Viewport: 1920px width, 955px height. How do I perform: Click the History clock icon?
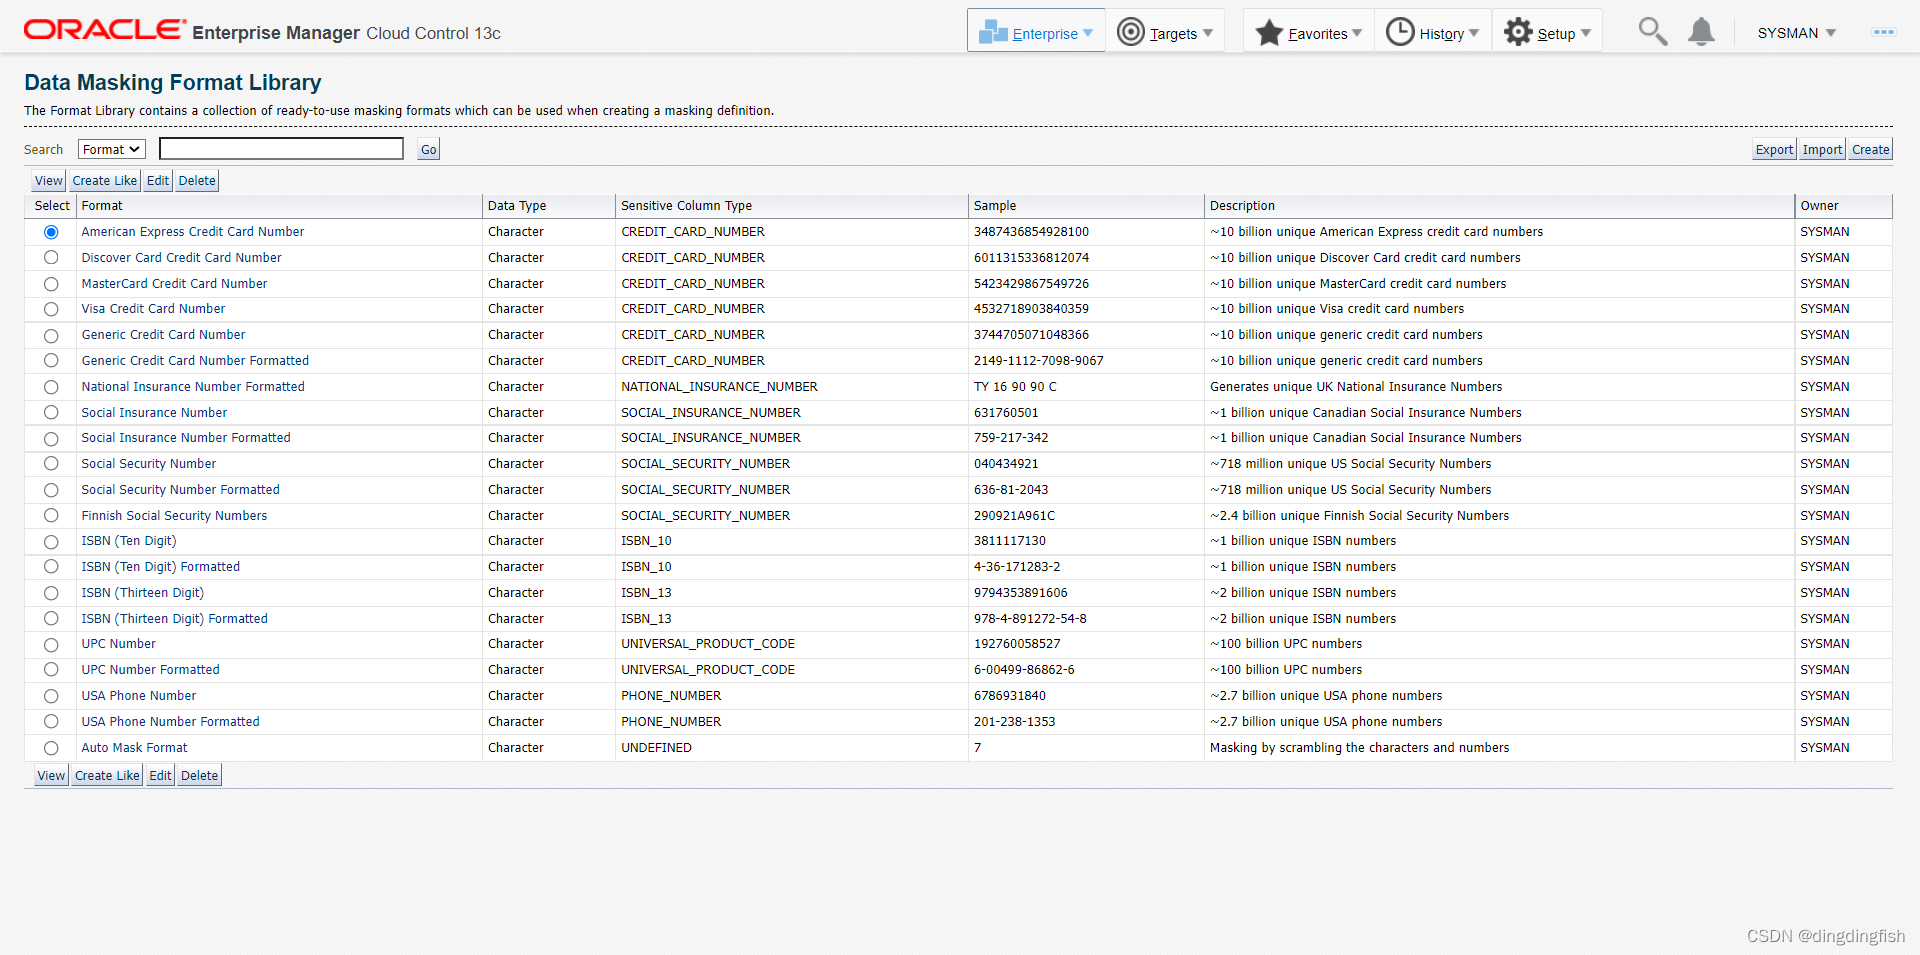tap(1400, 32)
